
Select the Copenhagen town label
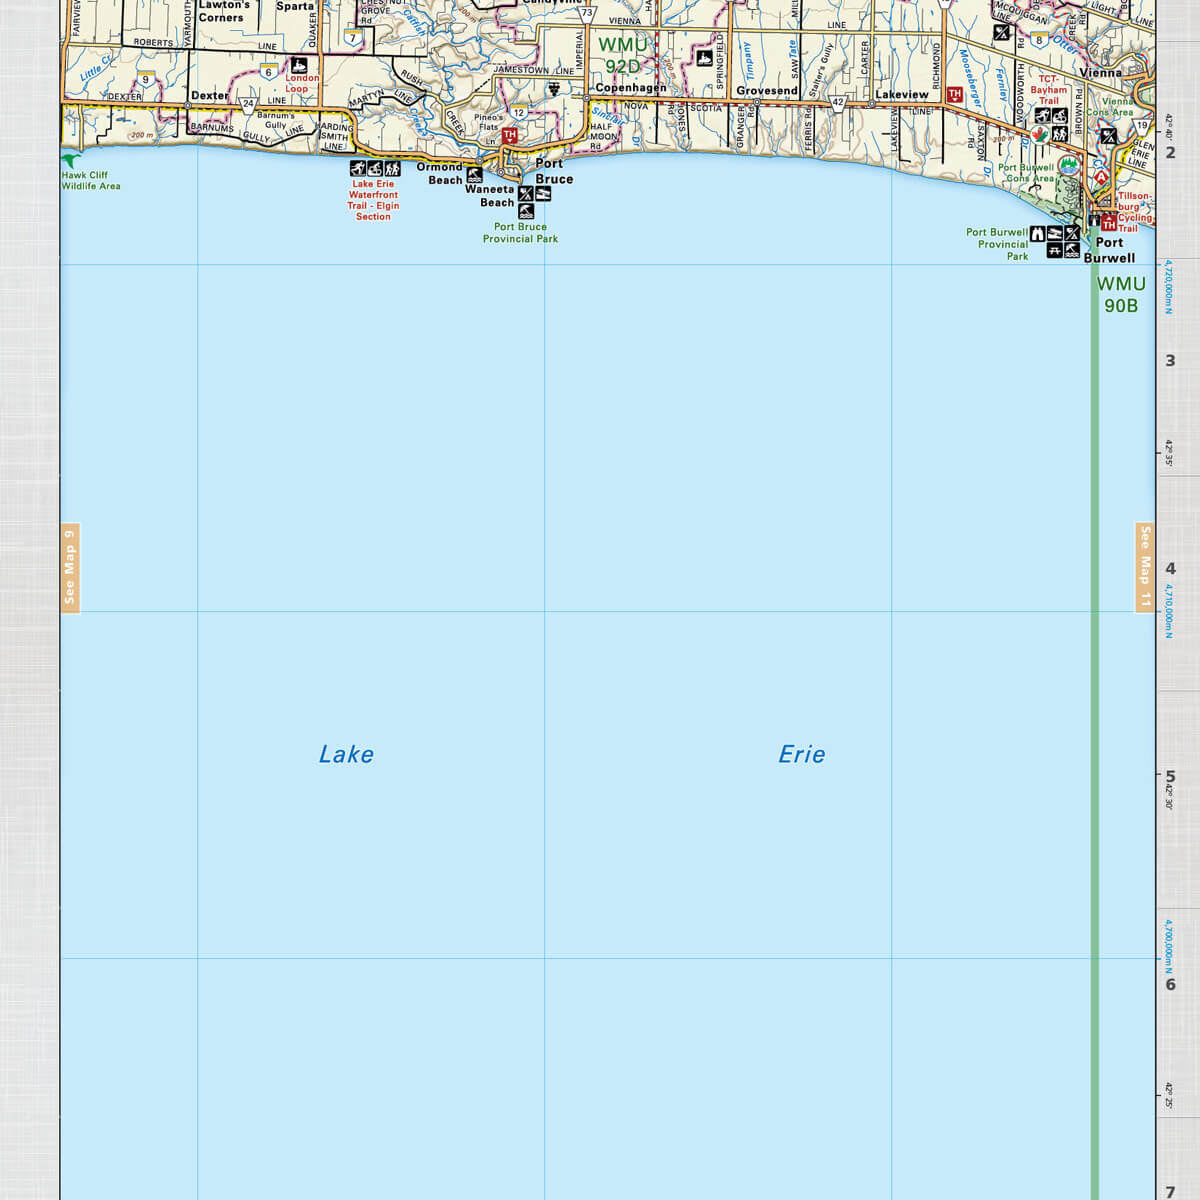[630, 88]
